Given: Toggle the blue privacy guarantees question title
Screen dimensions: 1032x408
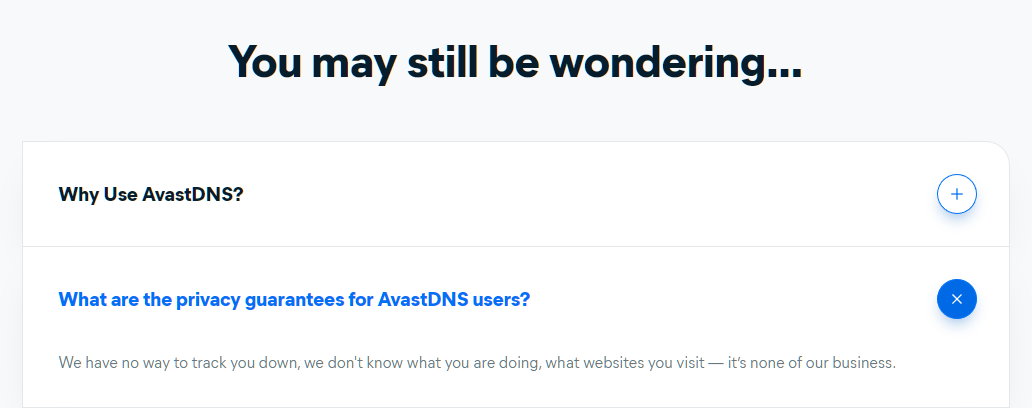Looking at the screenshot, I should coord(294,299).
